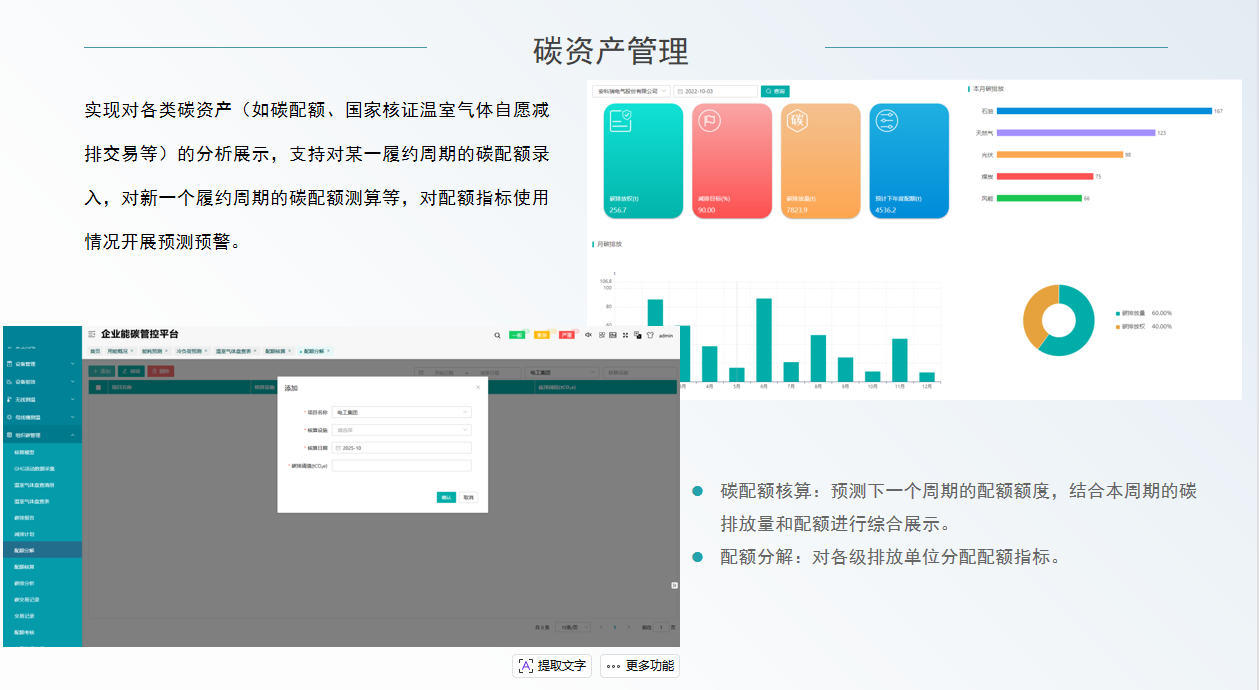This screenshot has width=1259, height=690.
Task: Click the mute speaker icon
Action: 589,335
